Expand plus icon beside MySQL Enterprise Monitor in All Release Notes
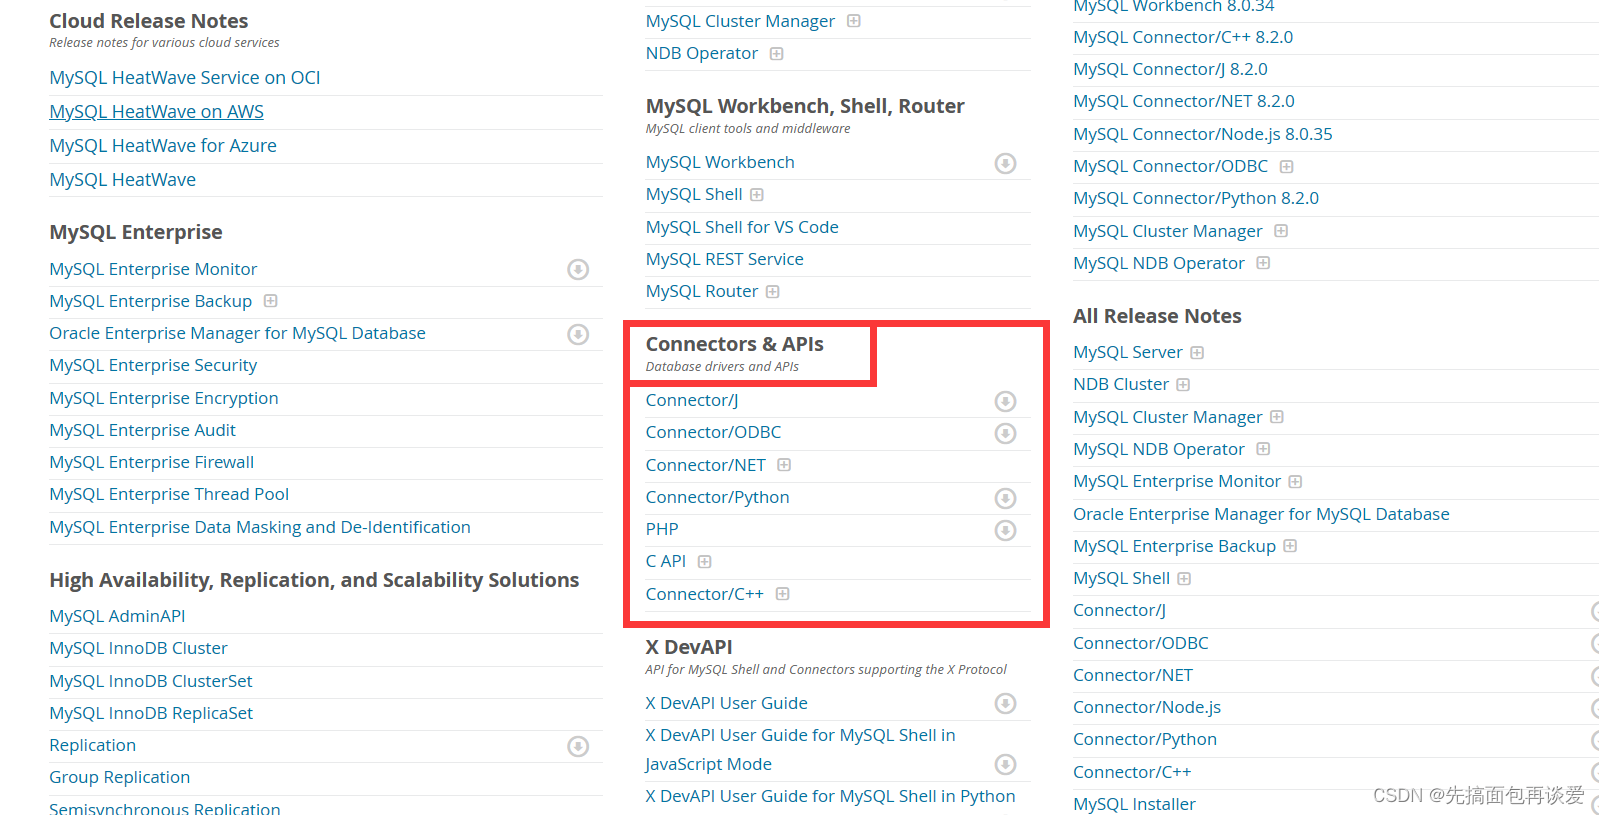 click(x=1296, y=482)
